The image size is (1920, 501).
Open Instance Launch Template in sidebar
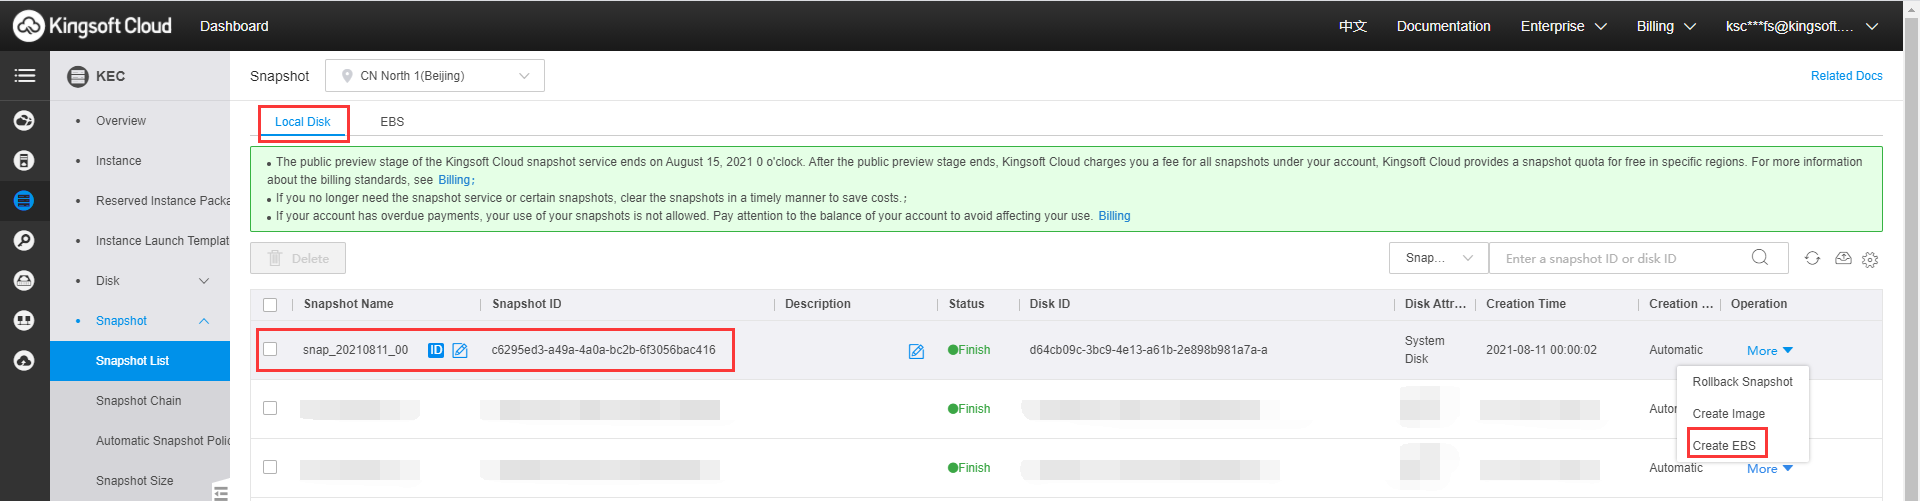[x=162, y=241]
